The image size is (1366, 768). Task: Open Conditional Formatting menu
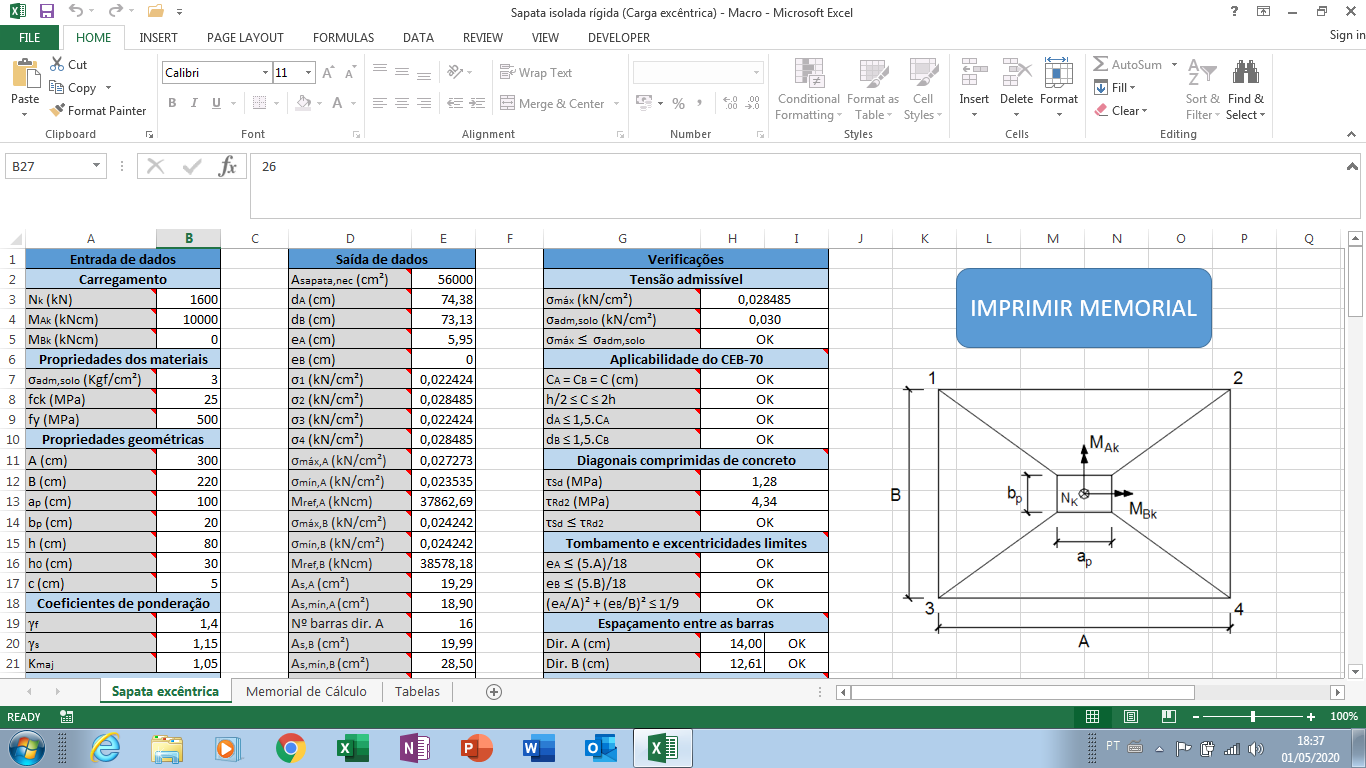[x=809, y=89]
